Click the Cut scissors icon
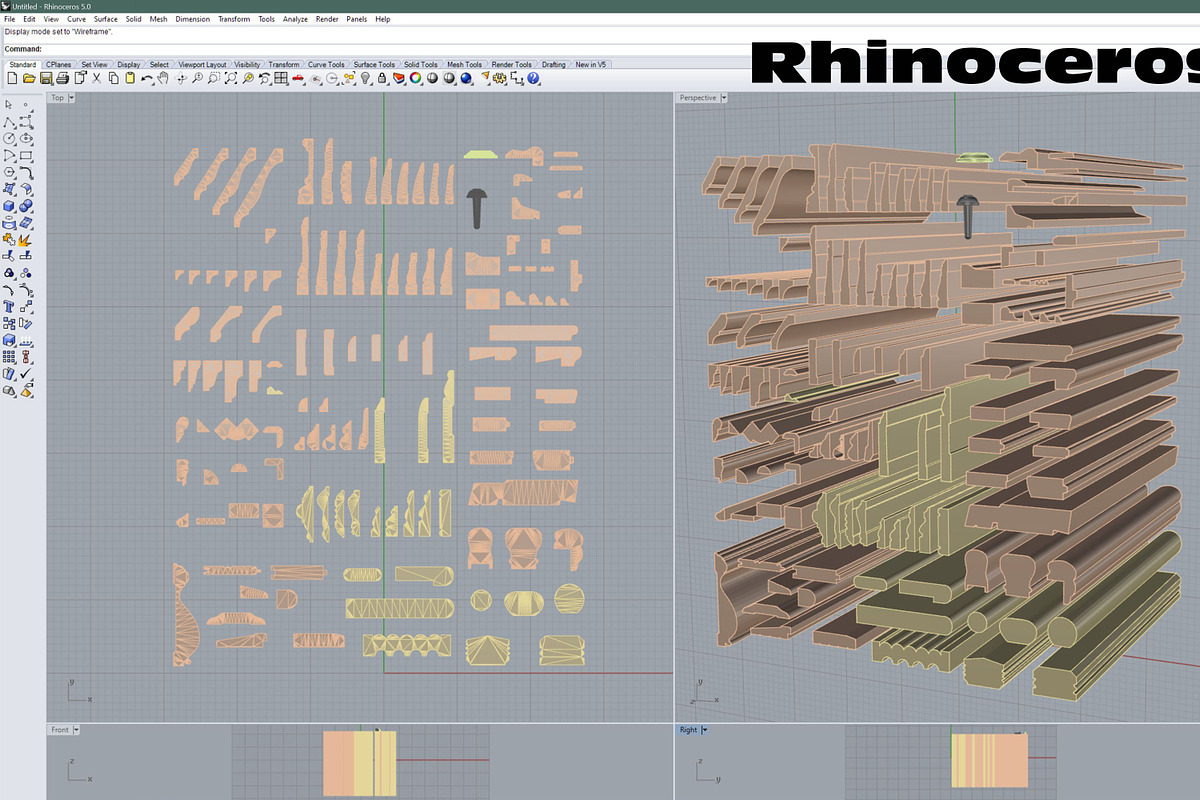 click(96, 78)
